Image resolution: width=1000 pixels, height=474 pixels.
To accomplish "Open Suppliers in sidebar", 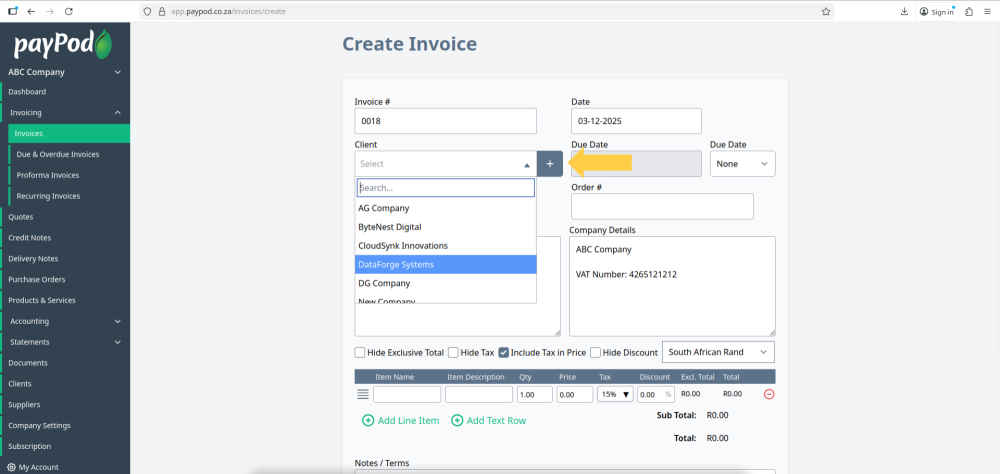I will pyautogui.click(x=65, y=404).
